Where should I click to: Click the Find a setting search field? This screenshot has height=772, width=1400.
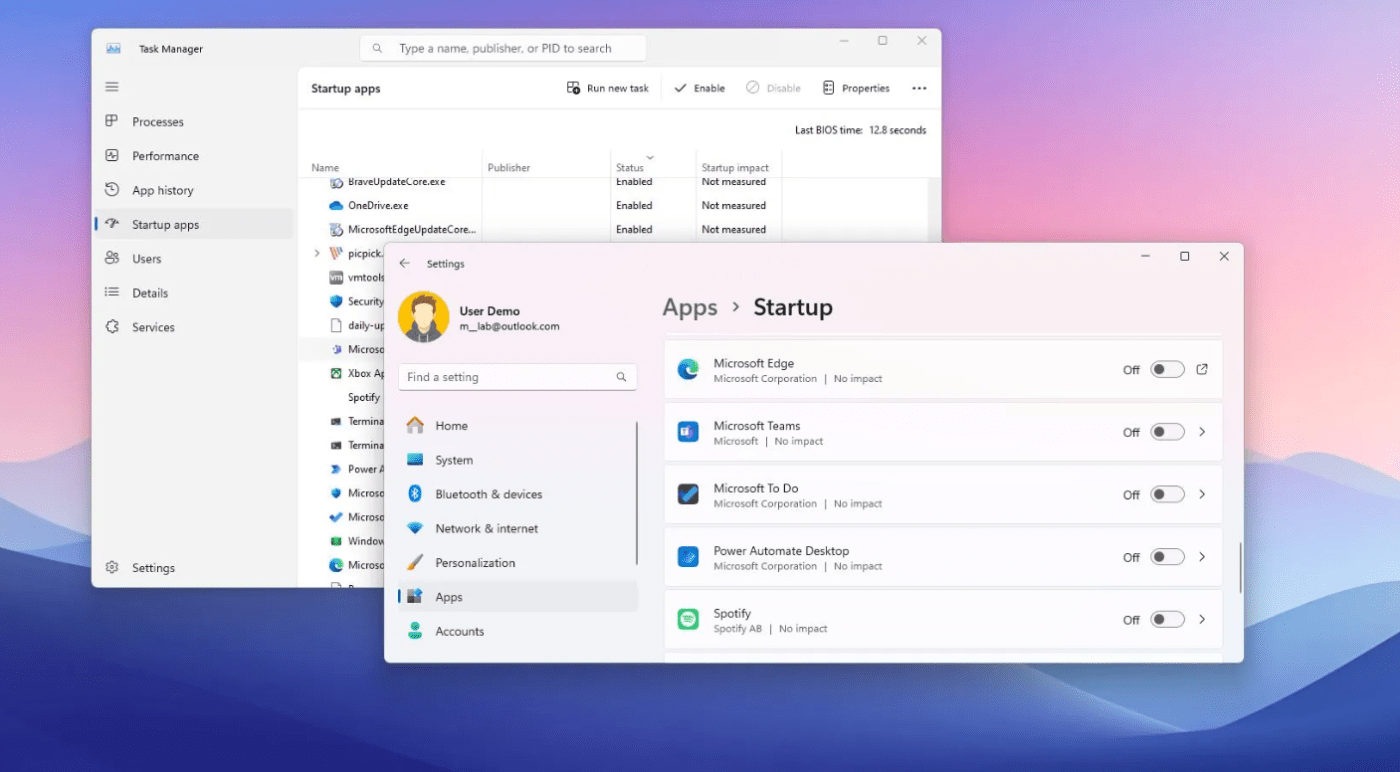point(517,377)
